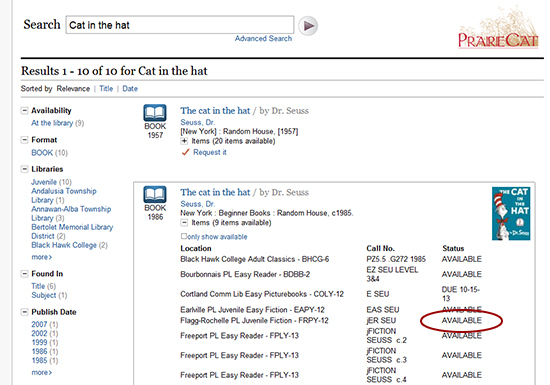Show more libraries
This screenshot has height=385, width=550.
pyautogui.click(x=41, y=257)
